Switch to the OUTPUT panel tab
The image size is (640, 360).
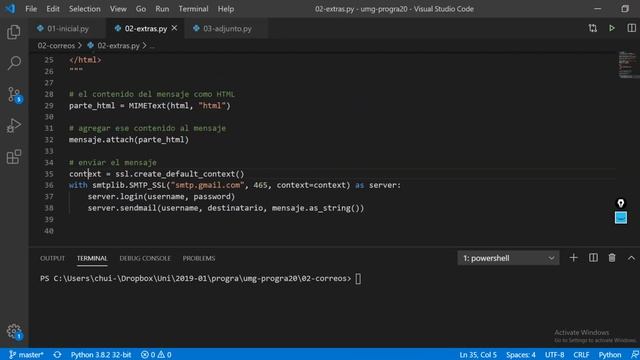coord(52,258)
